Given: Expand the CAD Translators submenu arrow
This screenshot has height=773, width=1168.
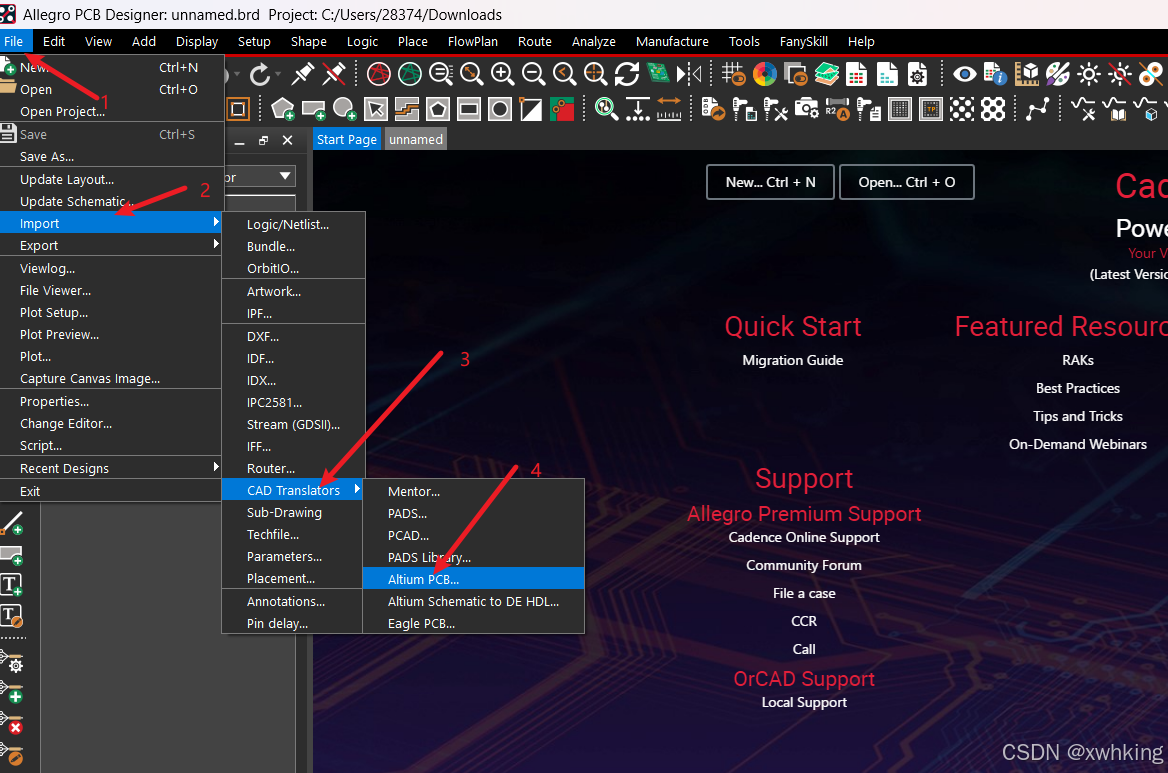Looking at the screenshot, I should coord(357,489).
